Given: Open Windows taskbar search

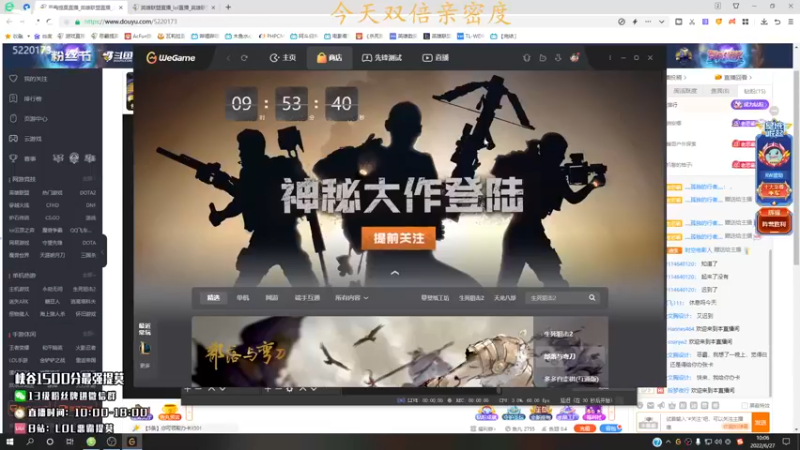Looking at the screenshot, I should (30, 442).
